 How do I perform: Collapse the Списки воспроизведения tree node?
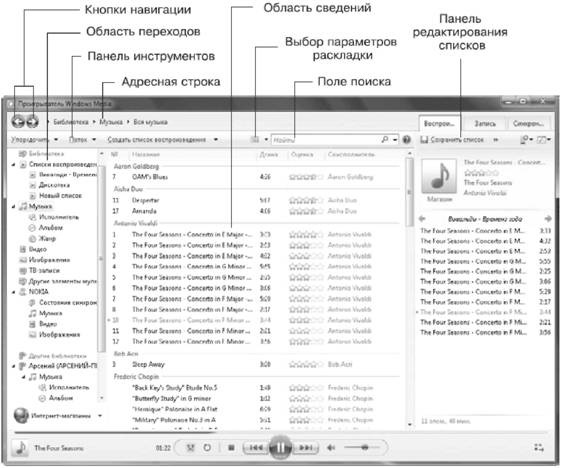click(13, 165)
